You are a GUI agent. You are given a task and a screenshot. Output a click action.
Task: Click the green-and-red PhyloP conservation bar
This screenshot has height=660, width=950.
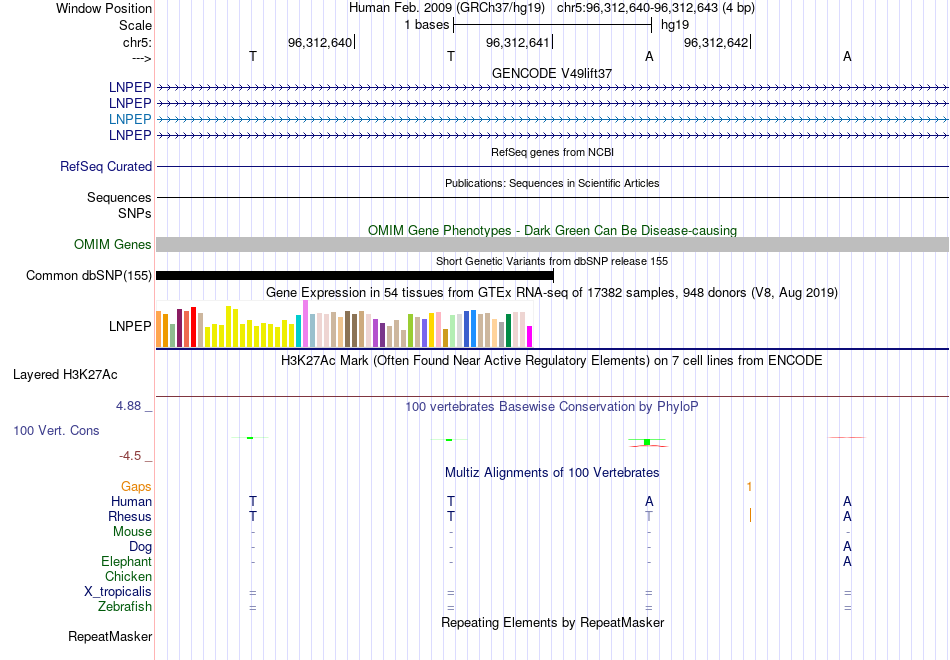(648, 442)
